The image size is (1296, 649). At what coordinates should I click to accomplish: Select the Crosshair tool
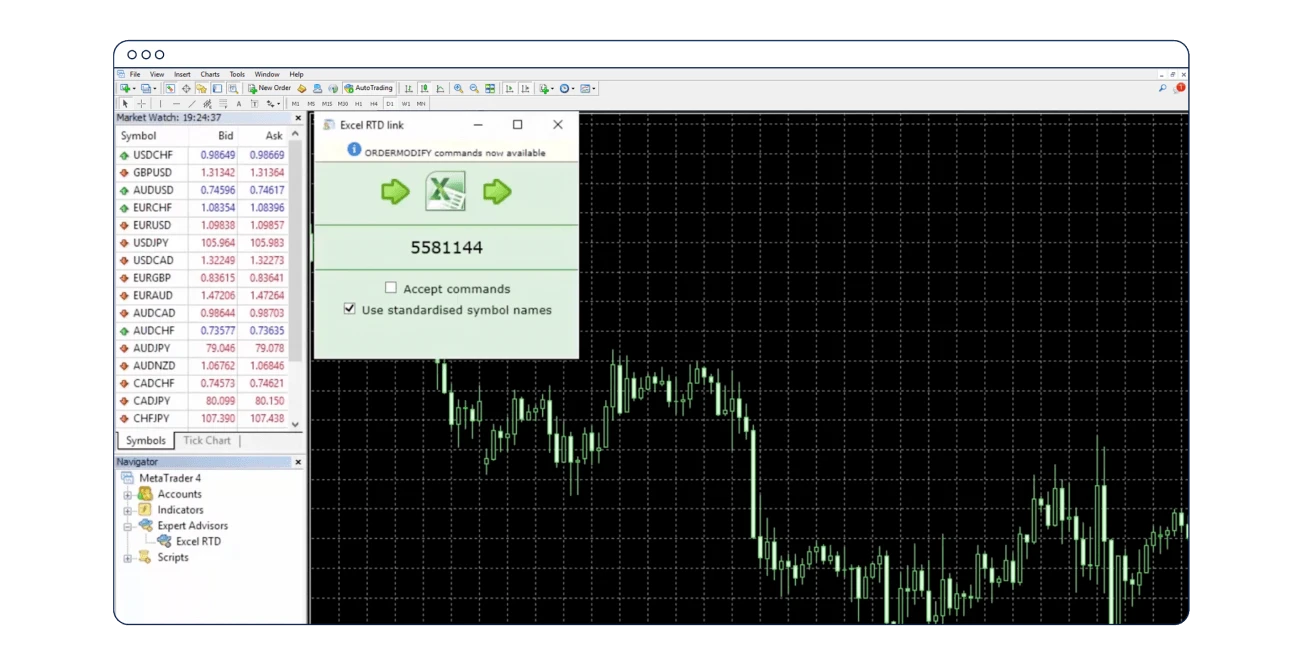(141, 102)
